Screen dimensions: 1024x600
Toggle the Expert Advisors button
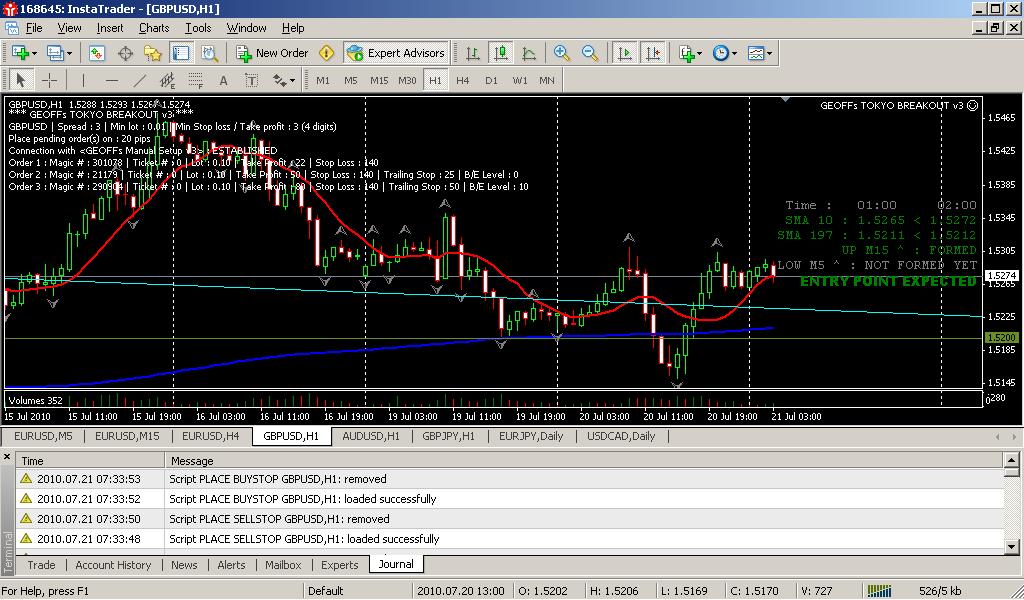coord(396,53)
